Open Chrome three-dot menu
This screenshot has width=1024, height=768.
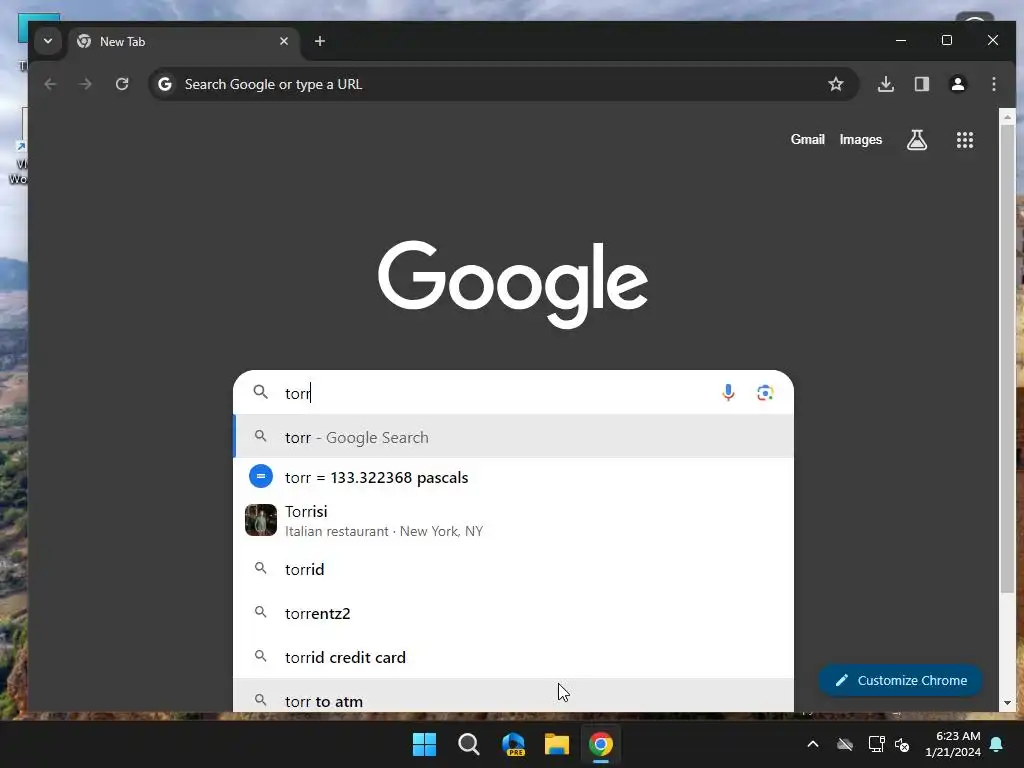993,84
